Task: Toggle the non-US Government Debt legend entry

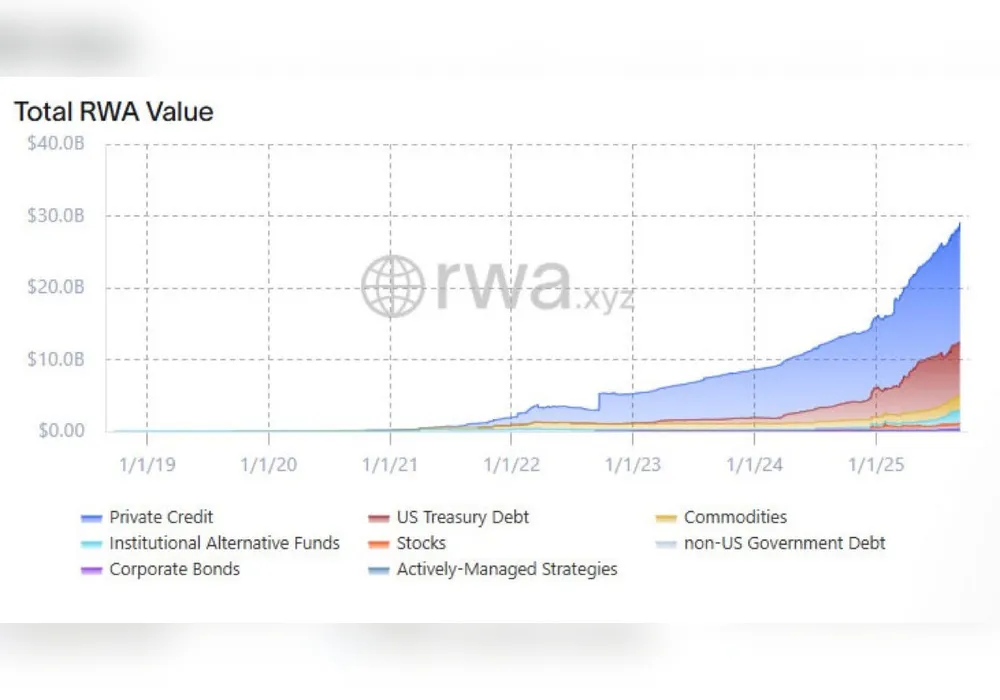Action: coord(770,543)
